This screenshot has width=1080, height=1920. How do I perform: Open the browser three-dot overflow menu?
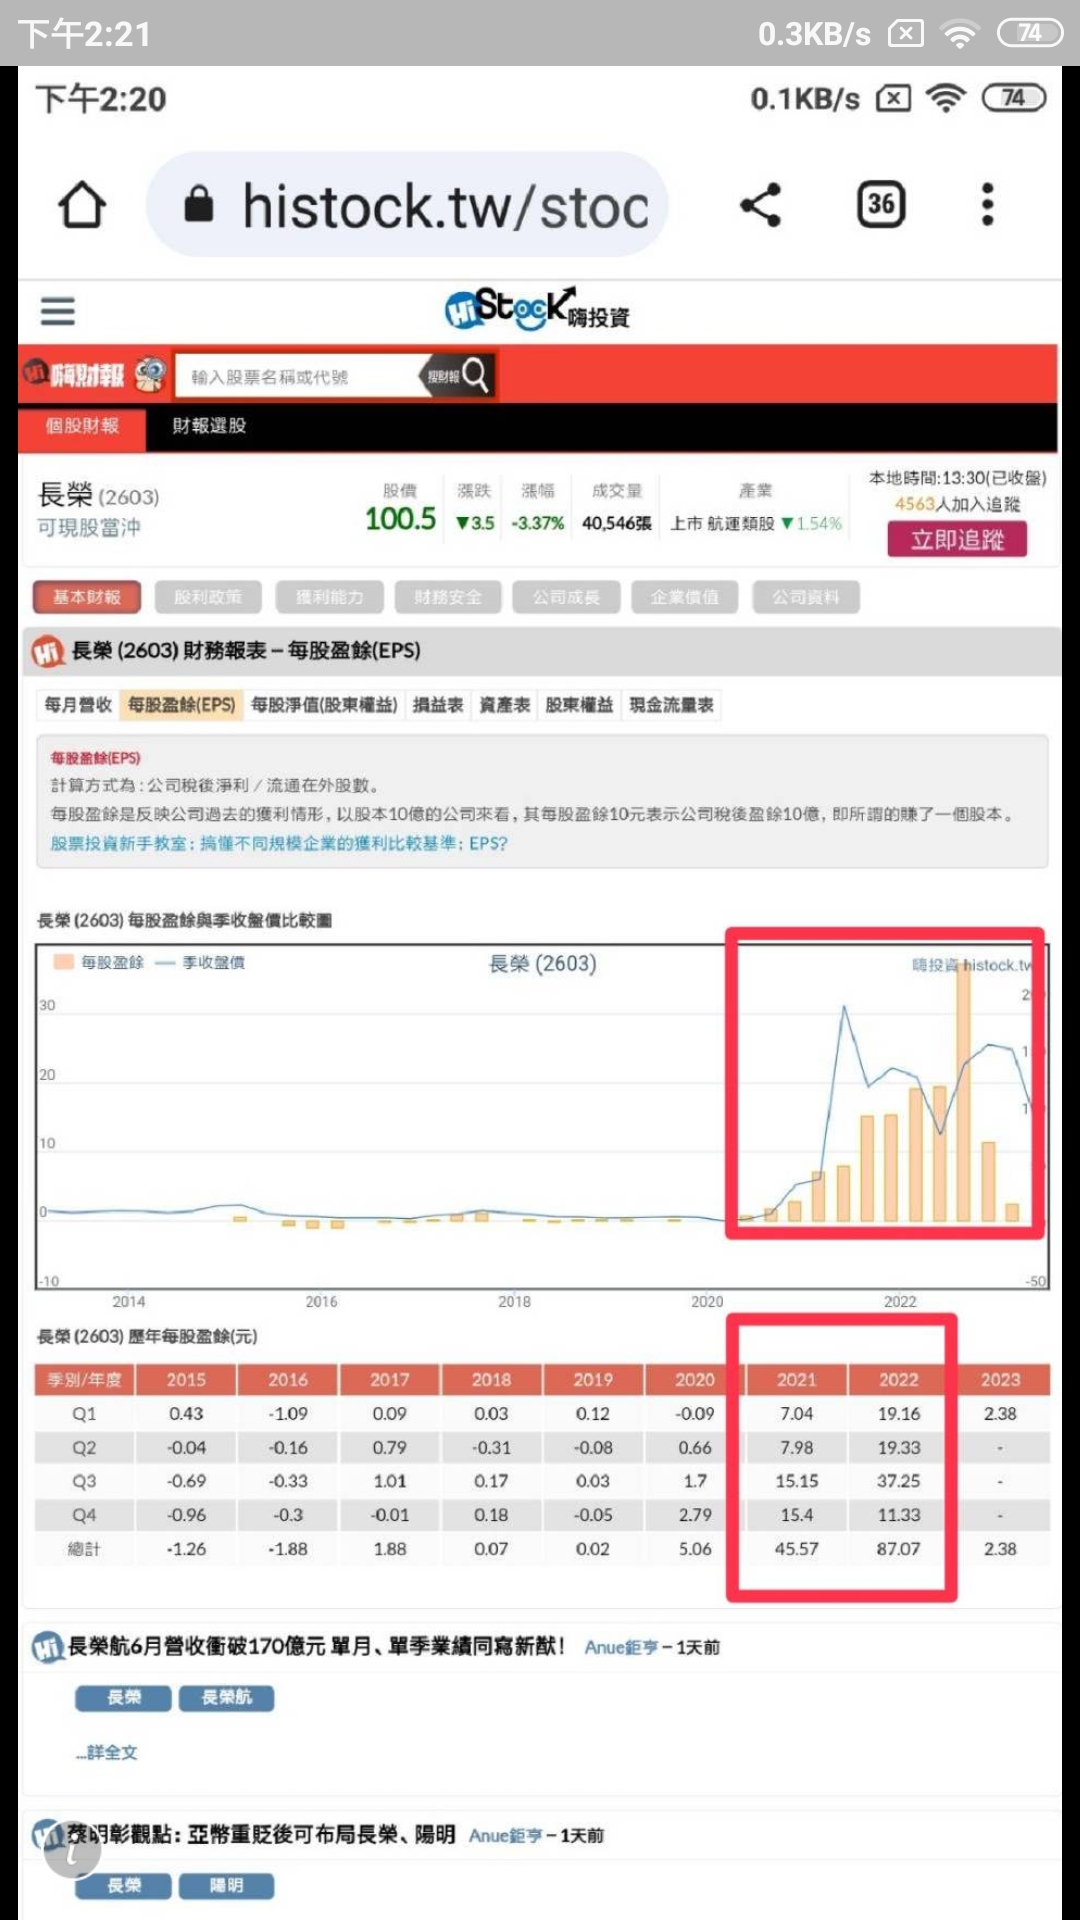pyautogui.click(x=988, y=205)
